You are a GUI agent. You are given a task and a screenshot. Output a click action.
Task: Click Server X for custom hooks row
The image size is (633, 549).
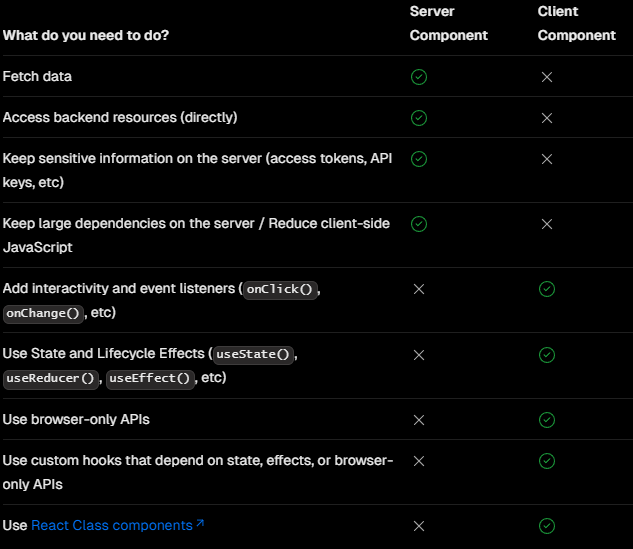click(x=419, y=461)
